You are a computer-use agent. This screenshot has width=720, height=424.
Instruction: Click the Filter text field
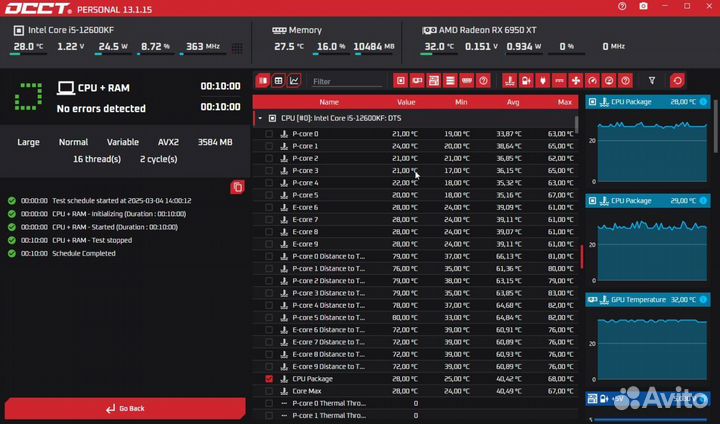[345, 81]
